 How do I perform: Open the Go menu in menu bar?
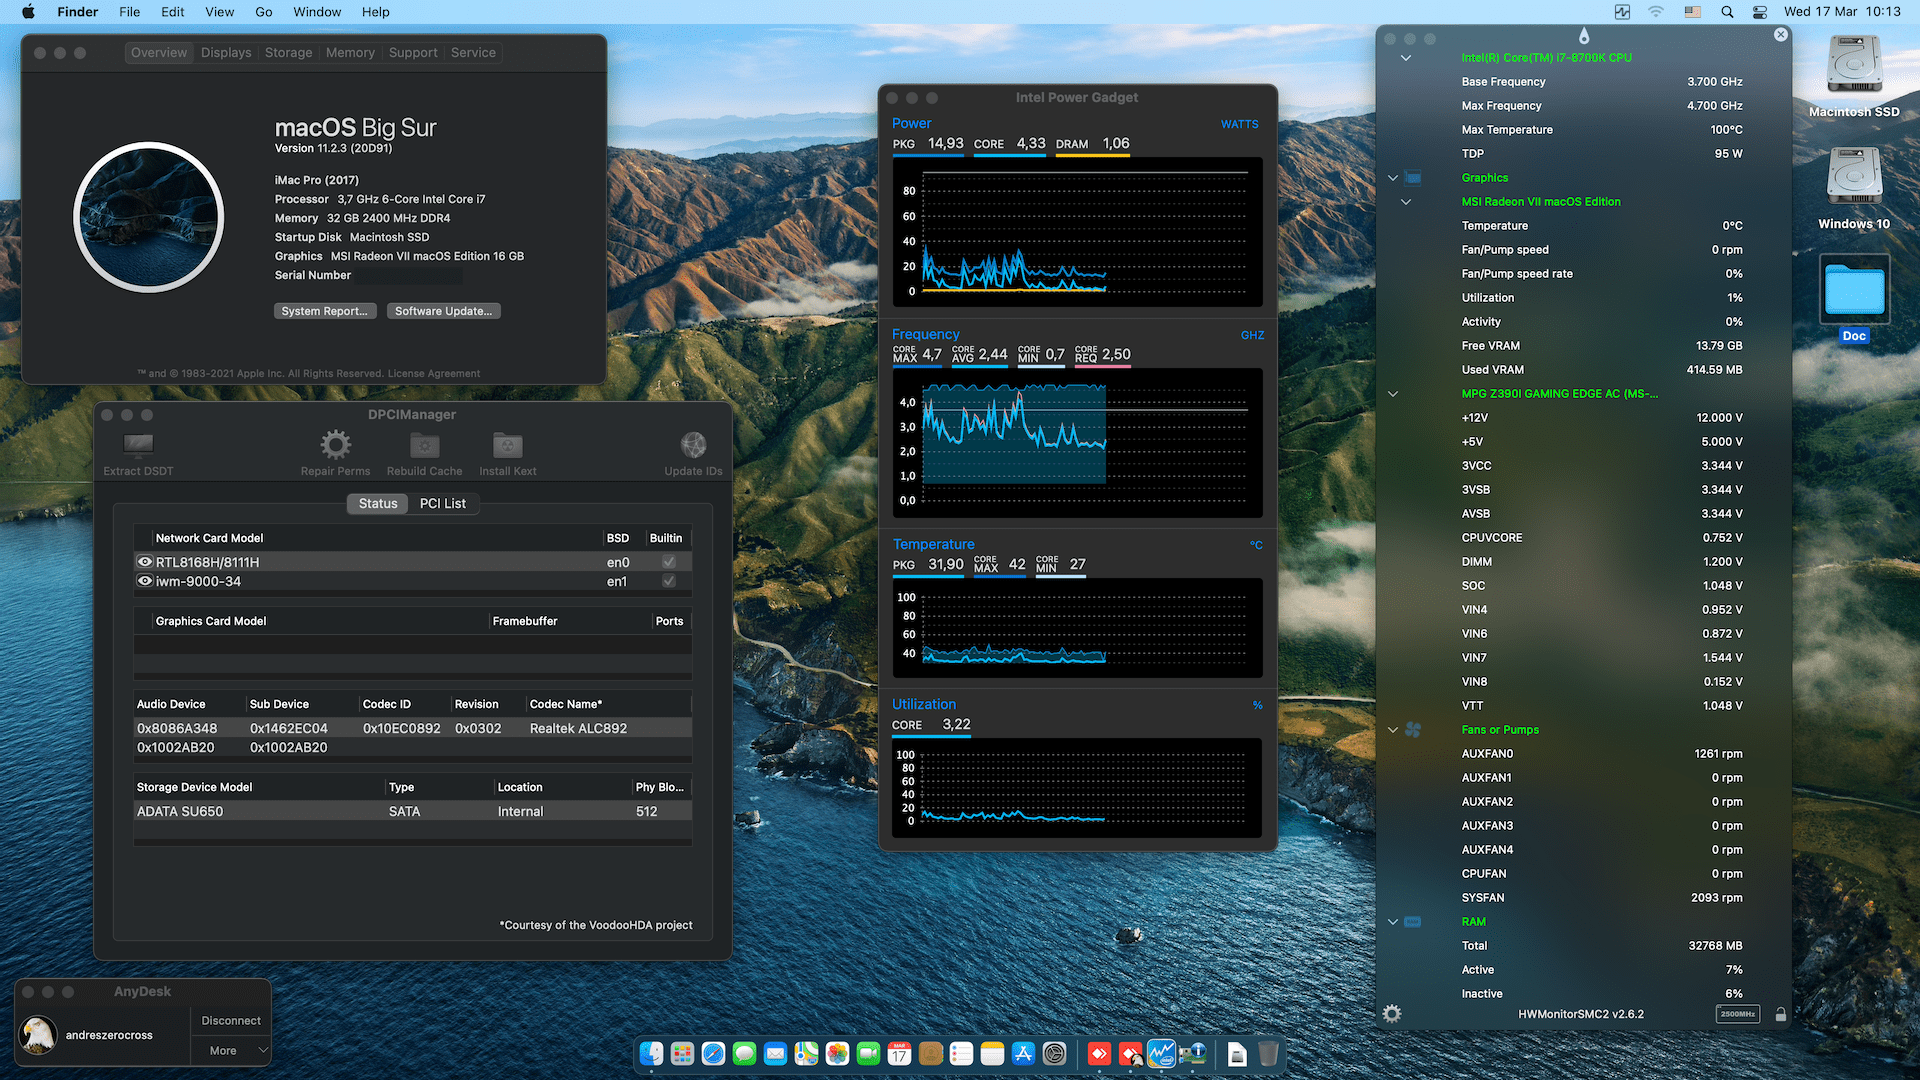click(x=264, y=12)
